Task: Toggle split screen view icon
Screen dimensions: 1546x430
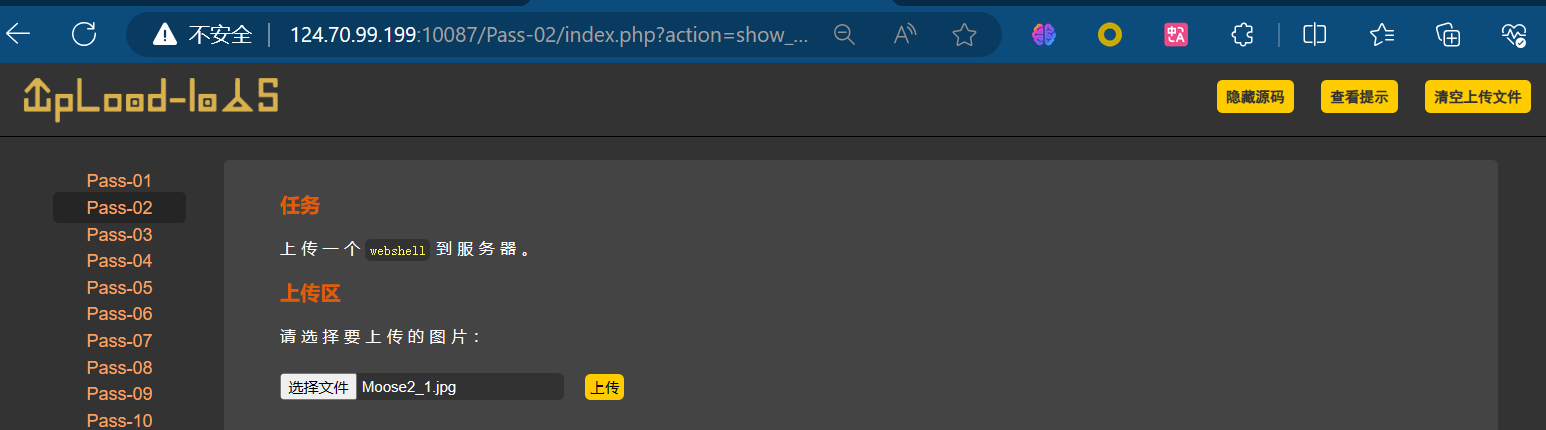Action: click(1315, 35)
